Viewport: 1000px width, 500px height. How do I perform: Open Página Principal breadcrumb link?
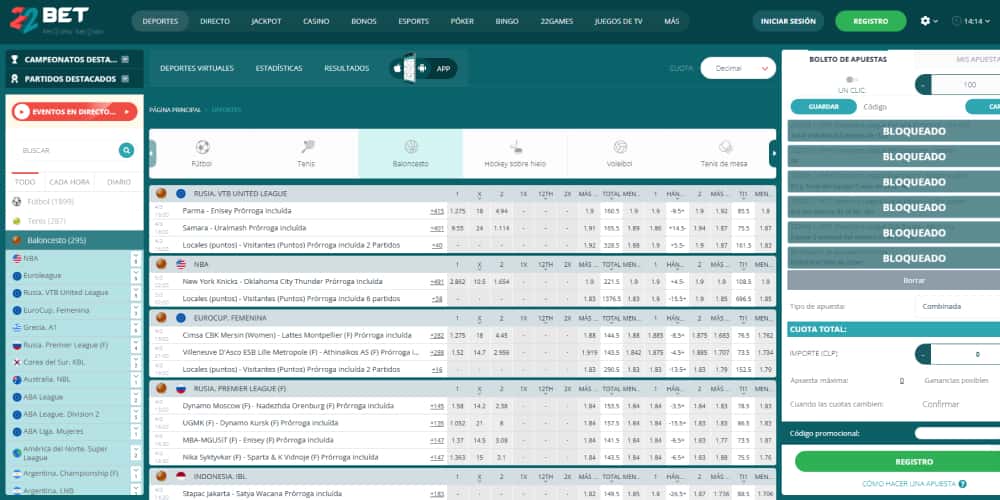pos(175,110)
